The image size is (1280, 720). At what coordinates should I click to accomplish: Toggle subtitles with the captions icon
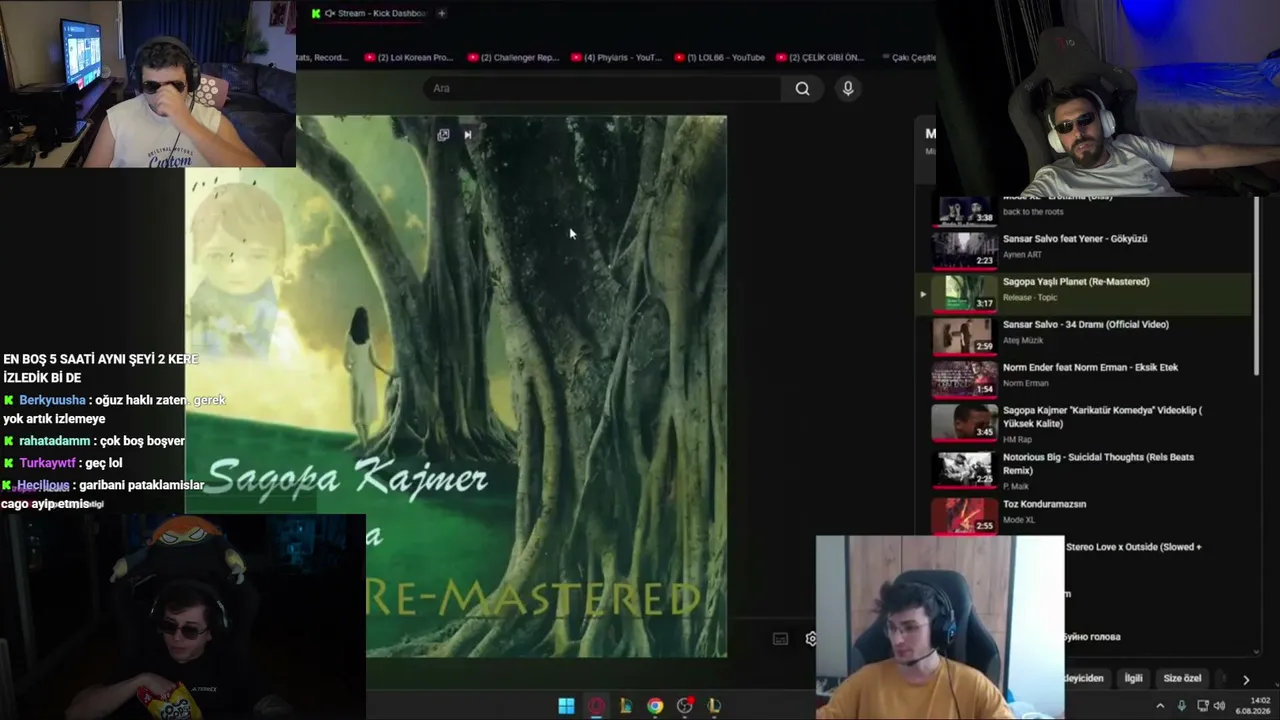coord(781,638)
